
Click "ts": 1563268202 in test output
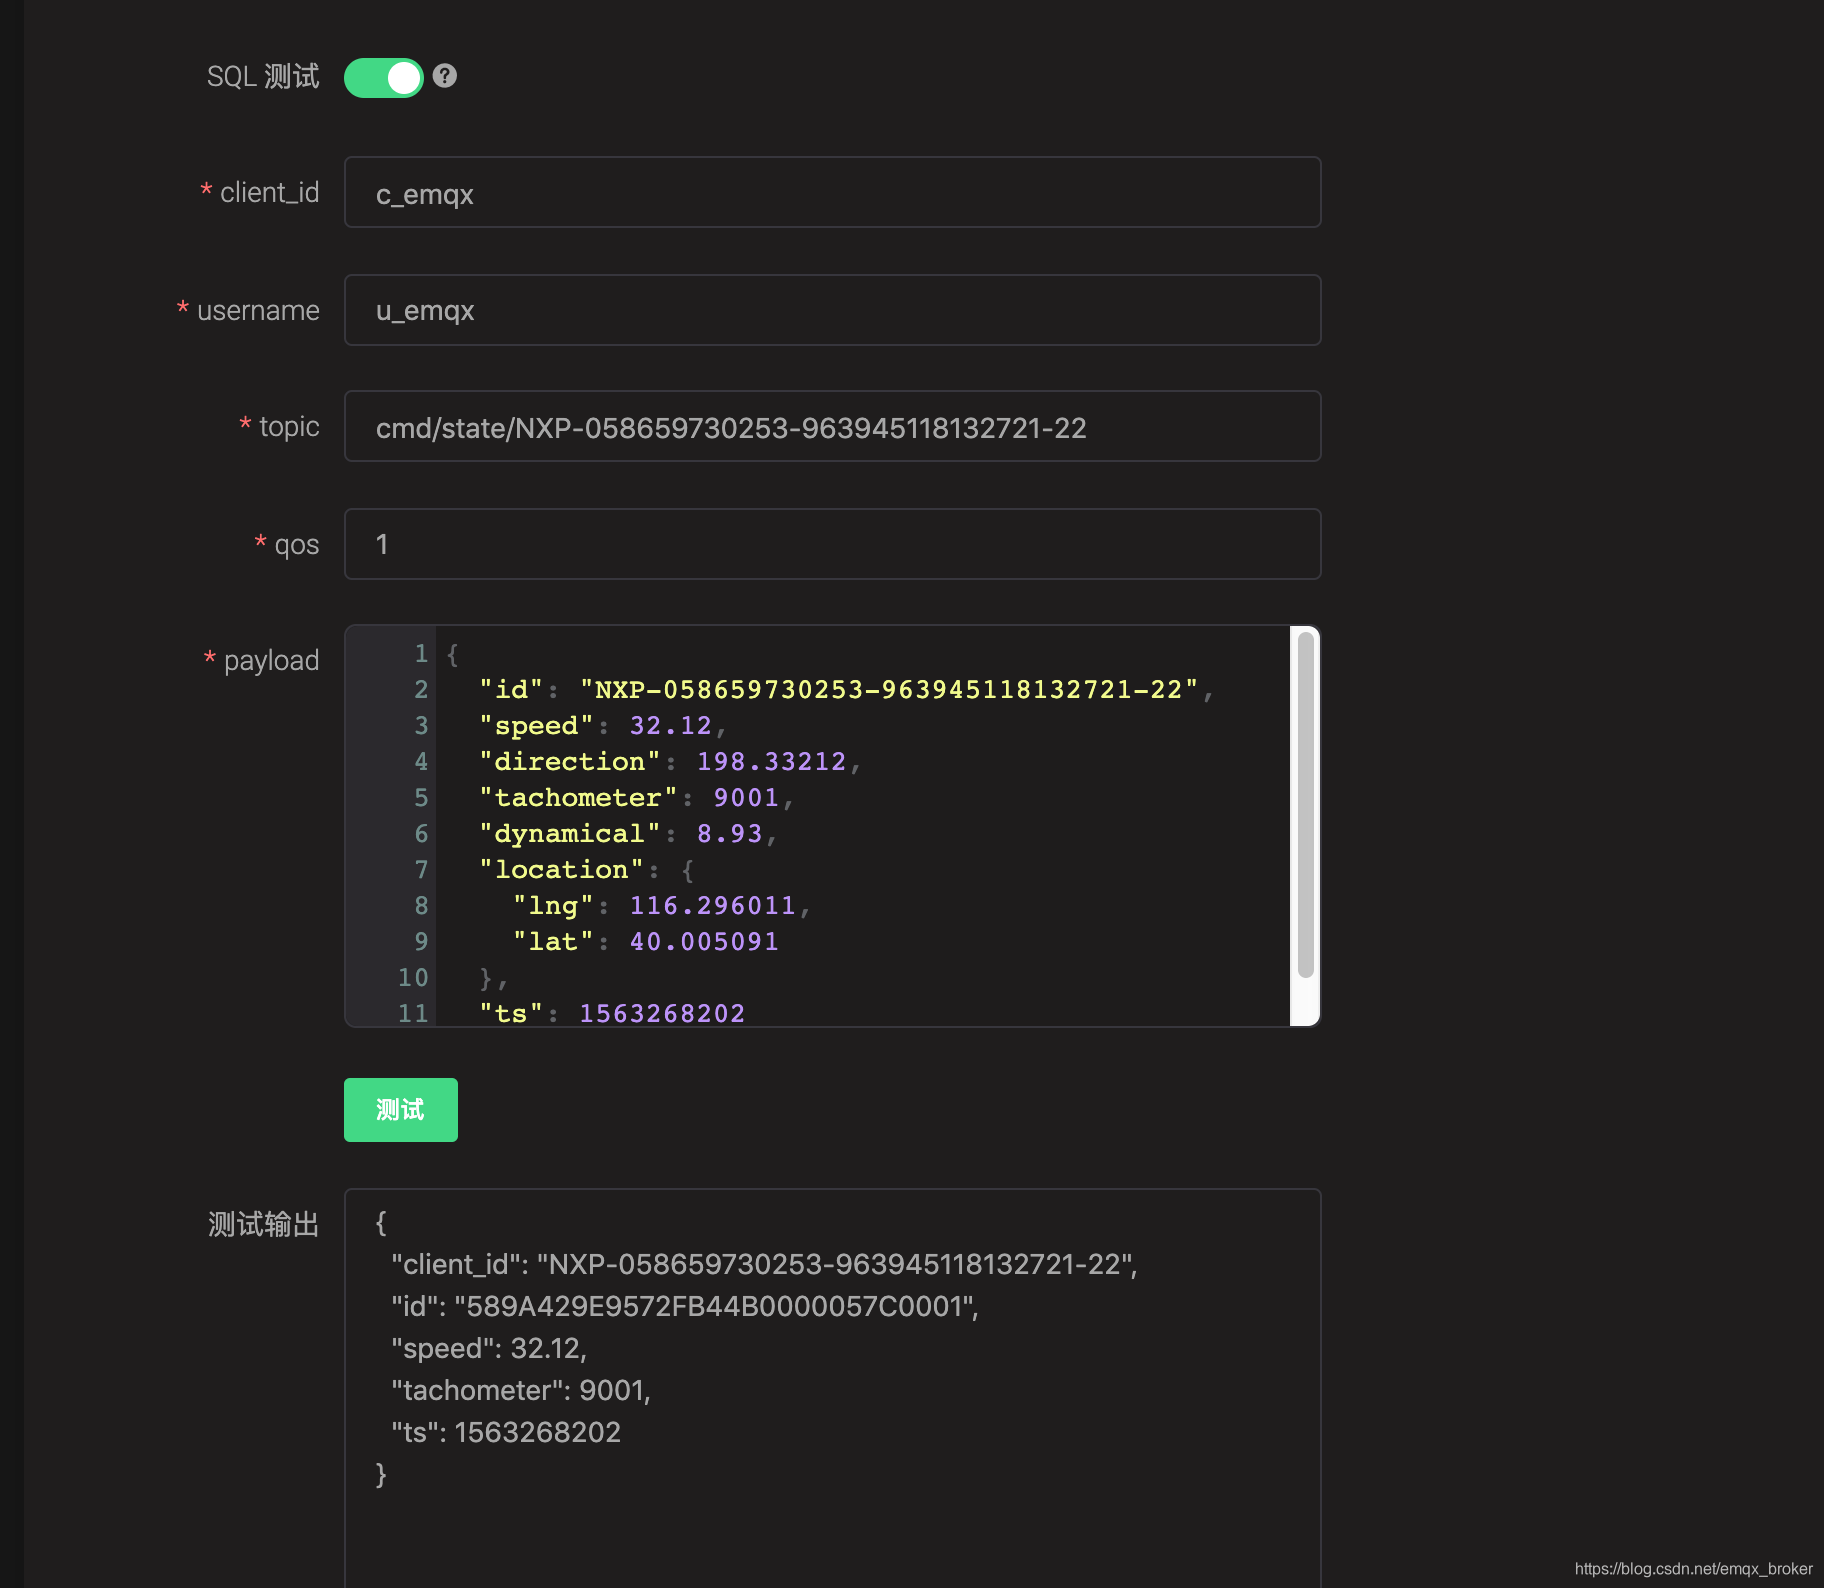[x=506, y=1432]
